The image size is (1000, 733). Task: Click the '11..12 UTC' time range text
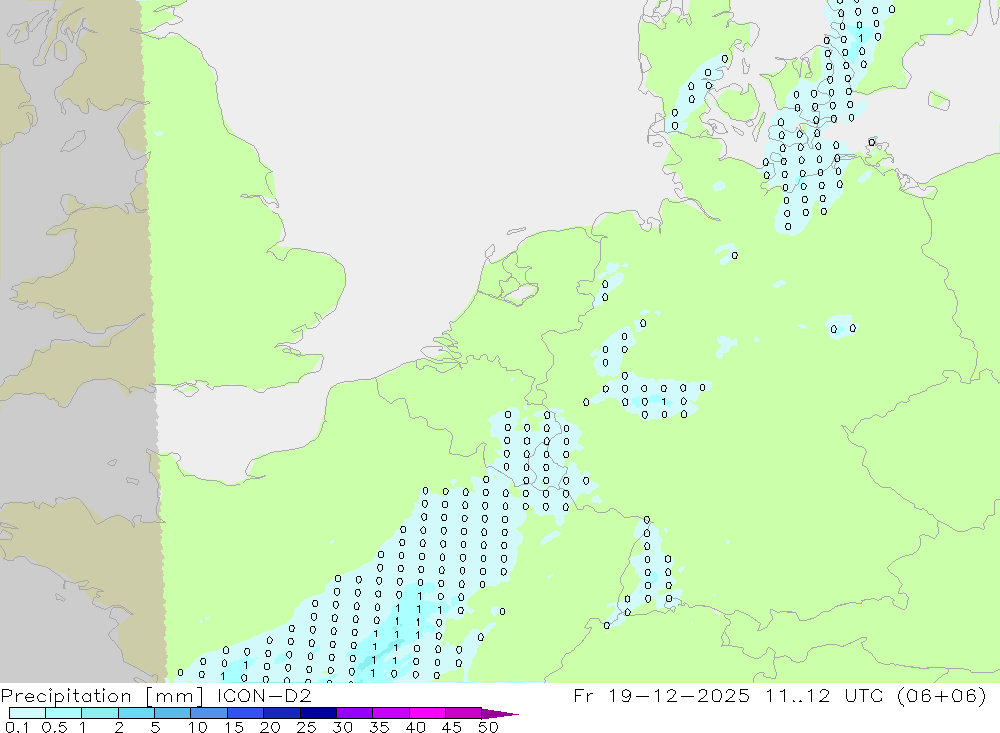tap(824, 695)
